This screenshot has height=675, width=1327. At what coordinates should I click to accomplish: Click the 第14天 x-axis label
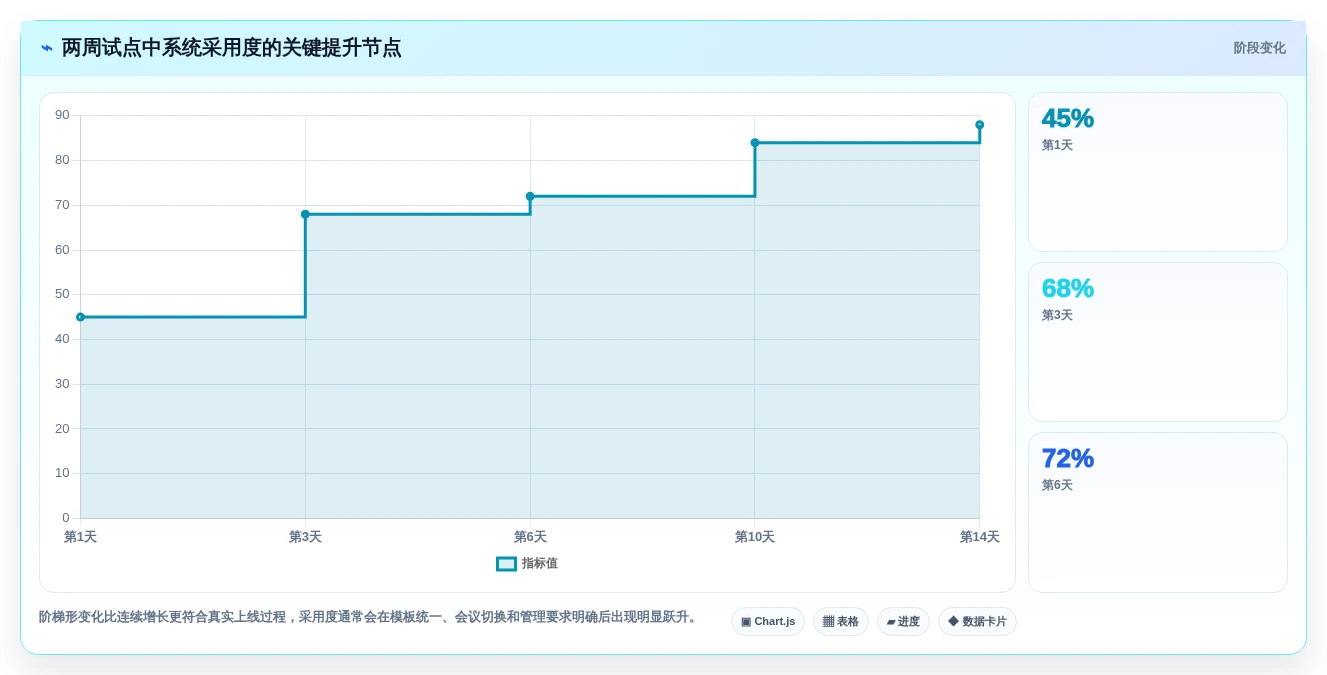[x=980, y=537]
